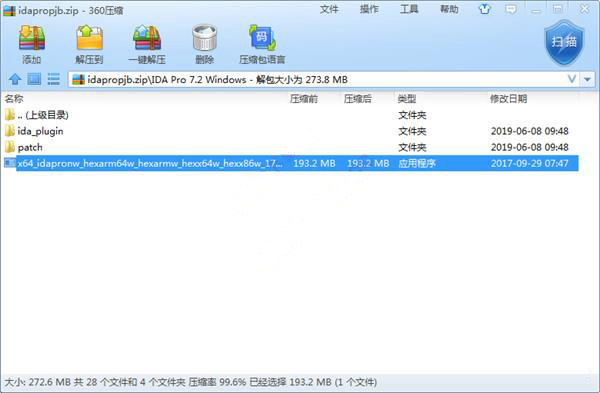Open the 操作 (Operations) menu
The height and width of the screenshot is (393, 600).
coord(369,9)
